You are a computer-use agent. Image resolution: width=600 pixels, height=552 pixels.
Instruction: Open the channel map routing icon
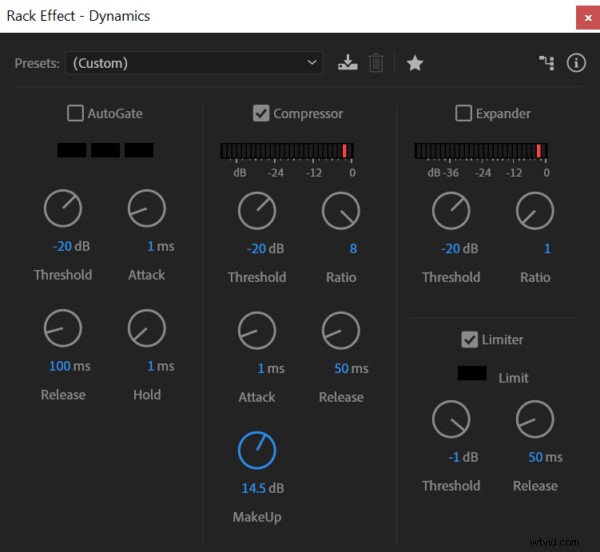[546, 63]
